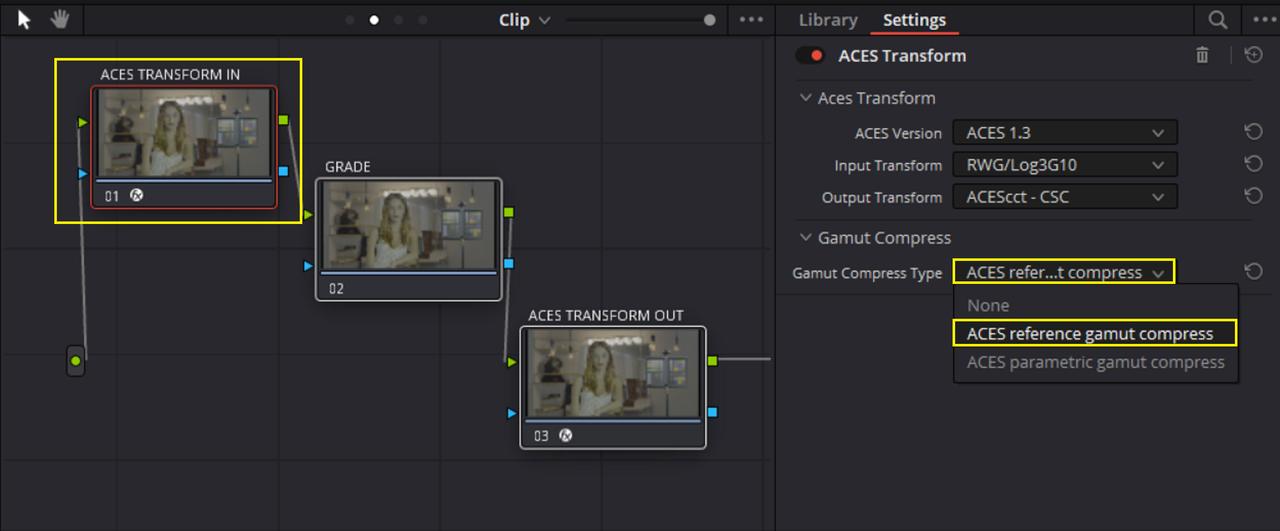Choose ACES reference gamut compress option

tap(1095, 333)
